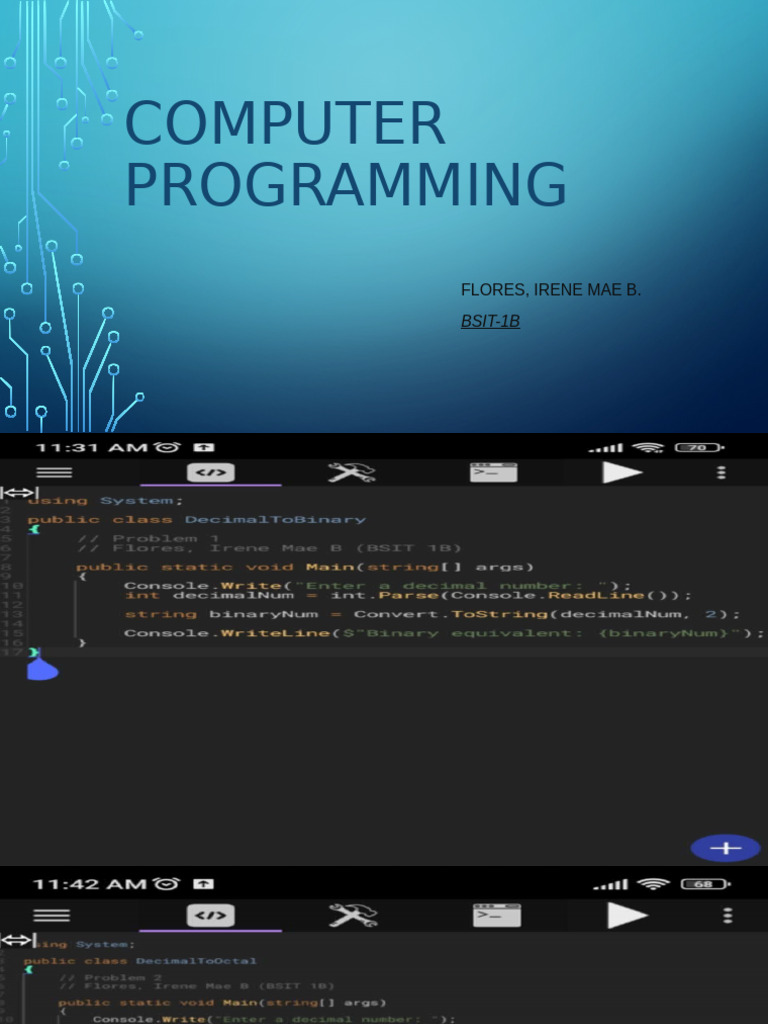This screenshot has height=1024, width=768.
Task: Select the code editor tab in the 11:42 AM screenshot
Action: pos(211,915)
